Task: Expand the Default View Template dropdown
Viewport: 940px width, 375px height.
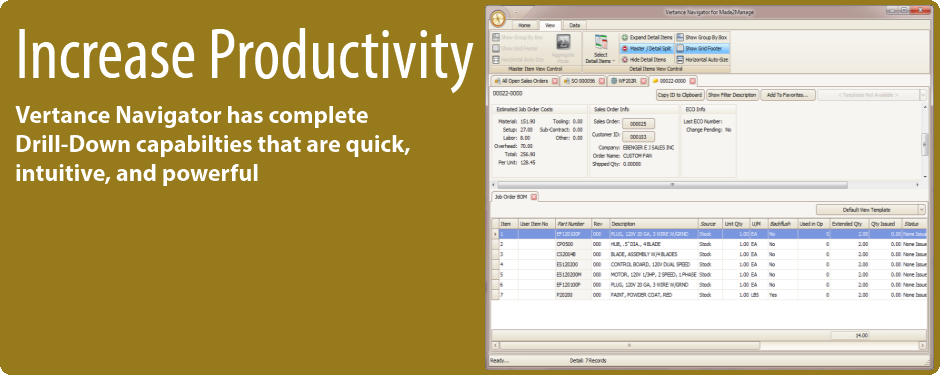Action: (922, 210)
